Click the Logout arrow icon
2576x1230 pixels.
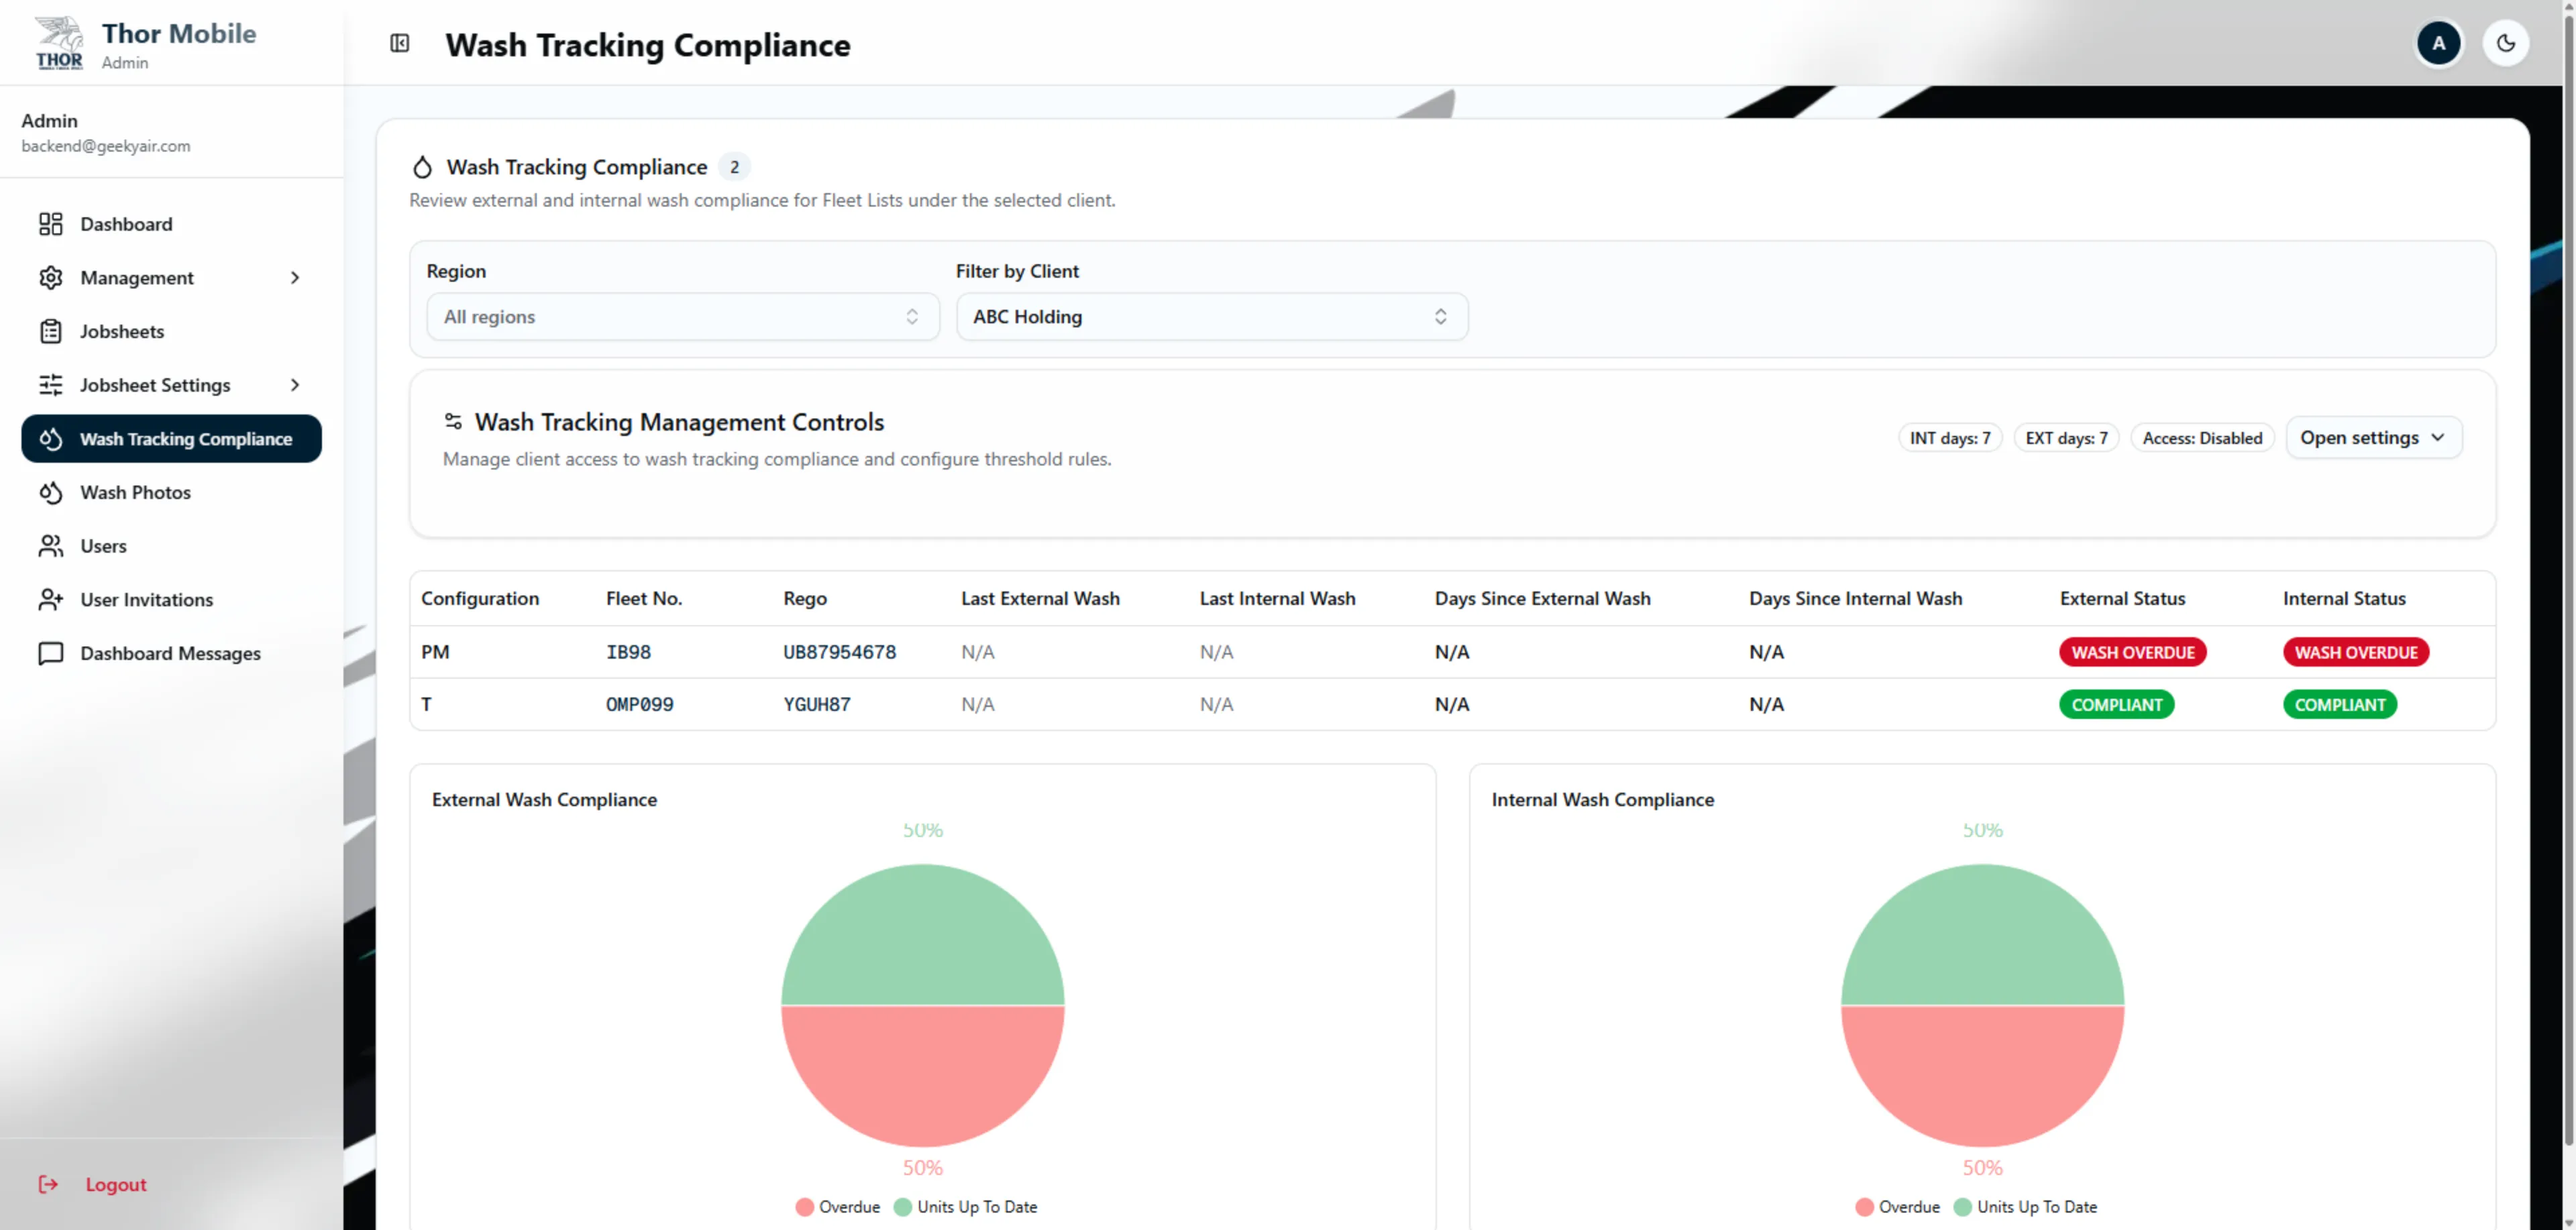[x=48, y=1184]
